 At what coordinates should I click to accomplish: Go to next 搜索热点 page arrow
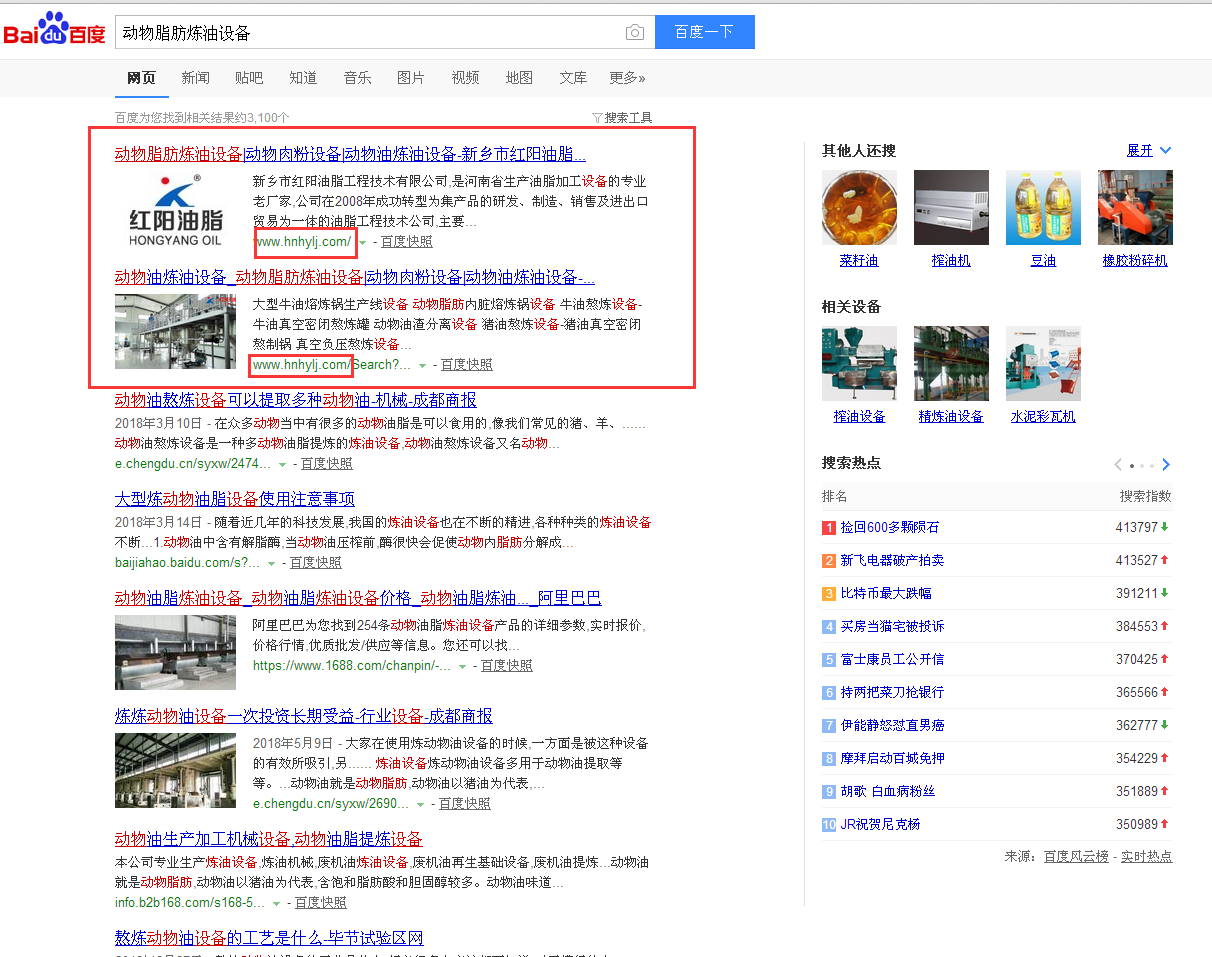pyautogui.click(x=1166, y=465)
